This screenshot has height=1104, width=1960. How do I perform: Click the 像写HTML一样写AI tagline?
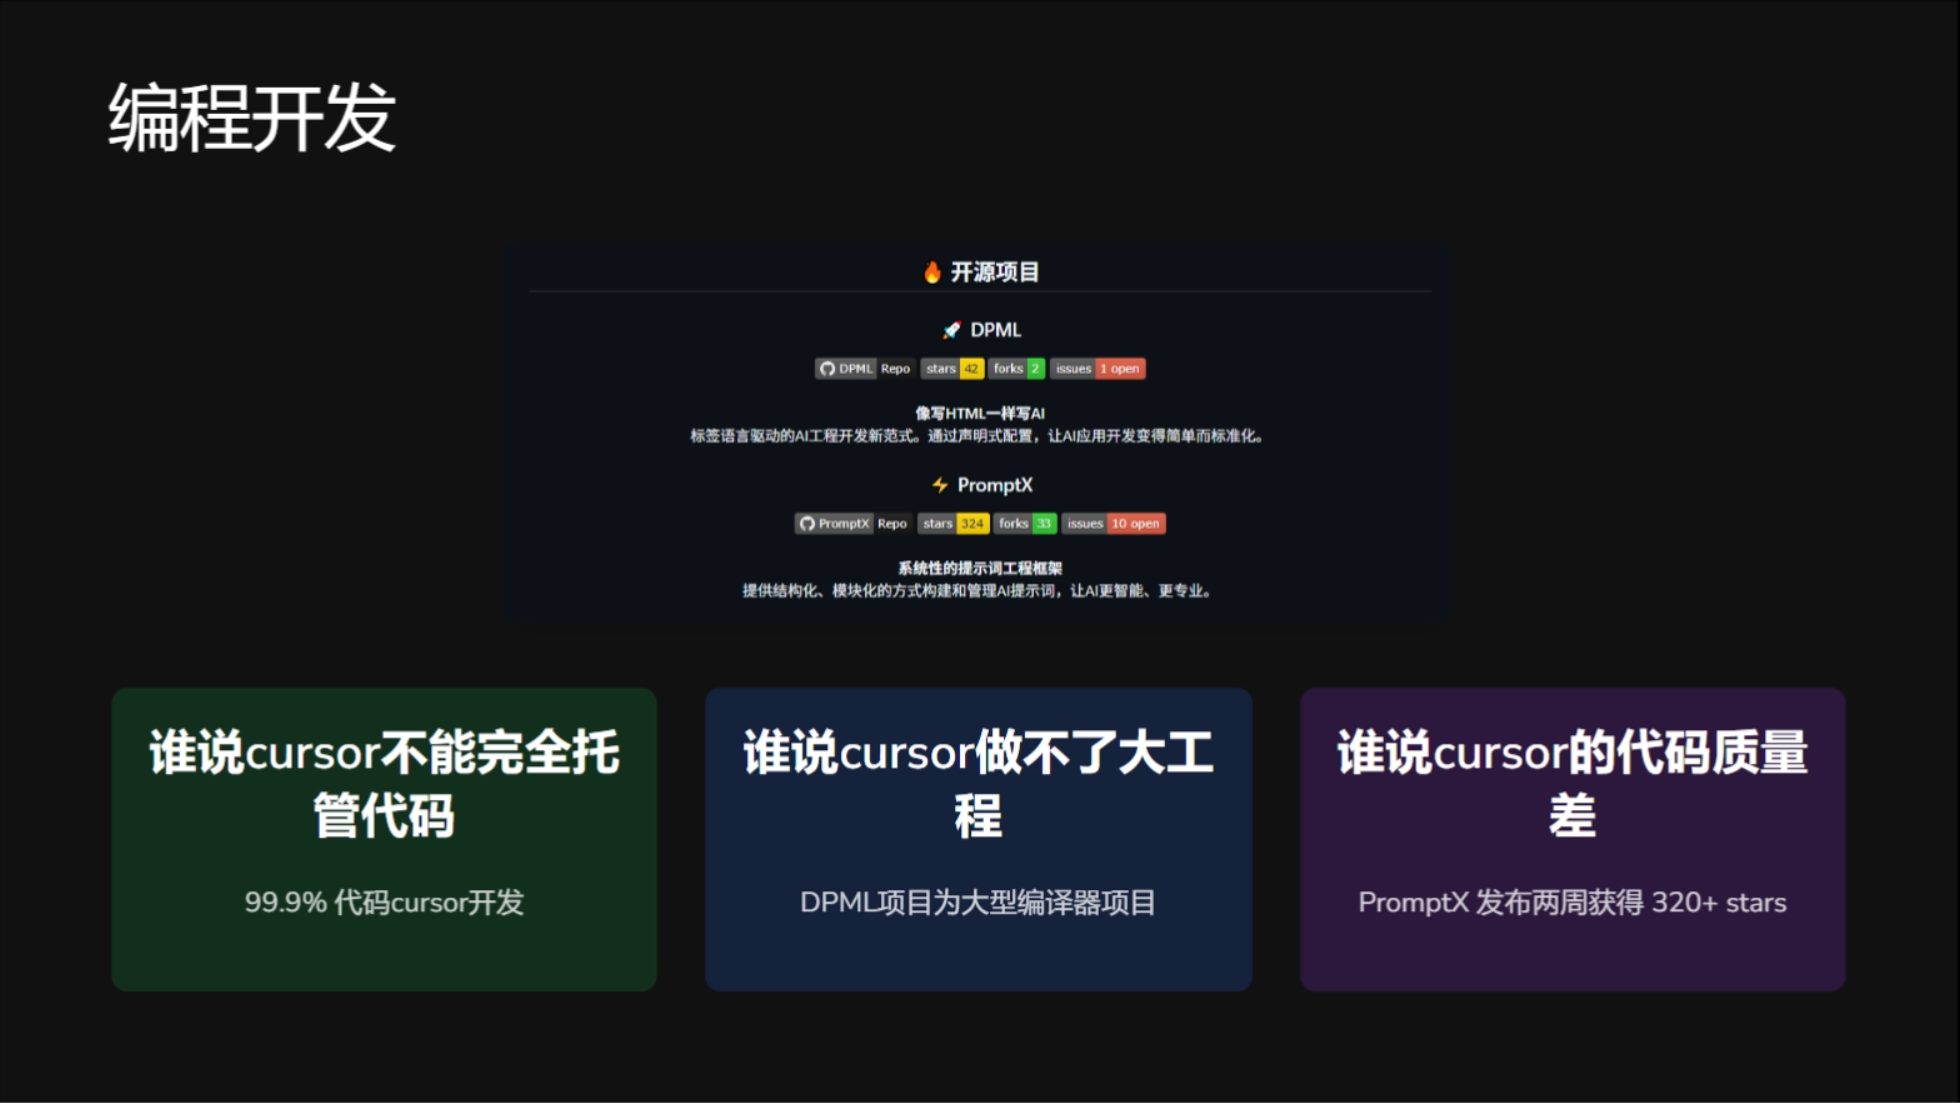tap(980, 413)
